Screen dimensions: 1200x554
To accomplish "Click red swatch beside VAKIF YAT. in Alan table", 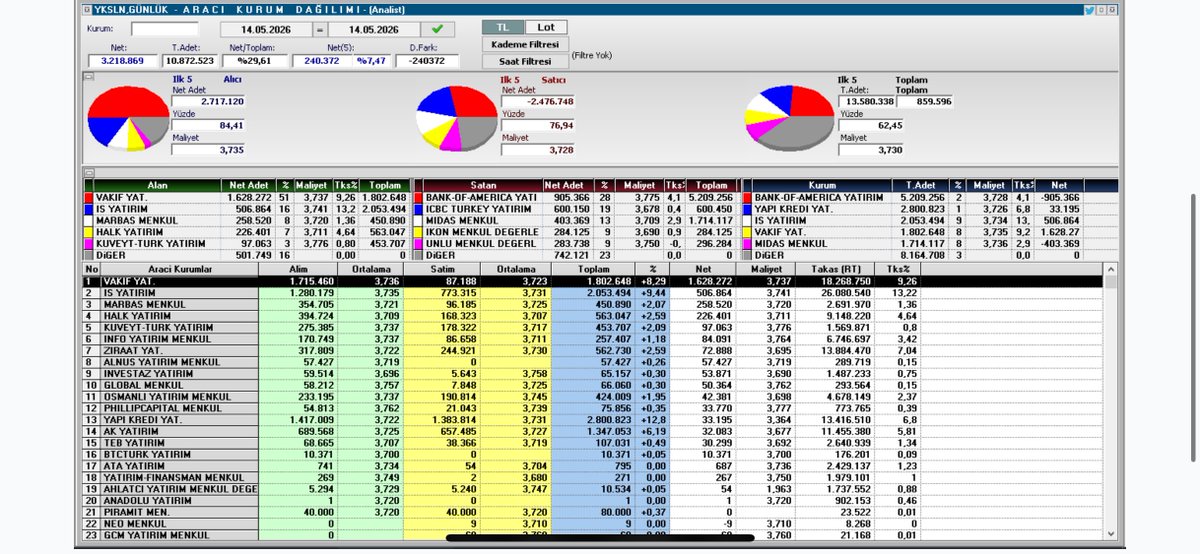I will click(x=88, y=199).
